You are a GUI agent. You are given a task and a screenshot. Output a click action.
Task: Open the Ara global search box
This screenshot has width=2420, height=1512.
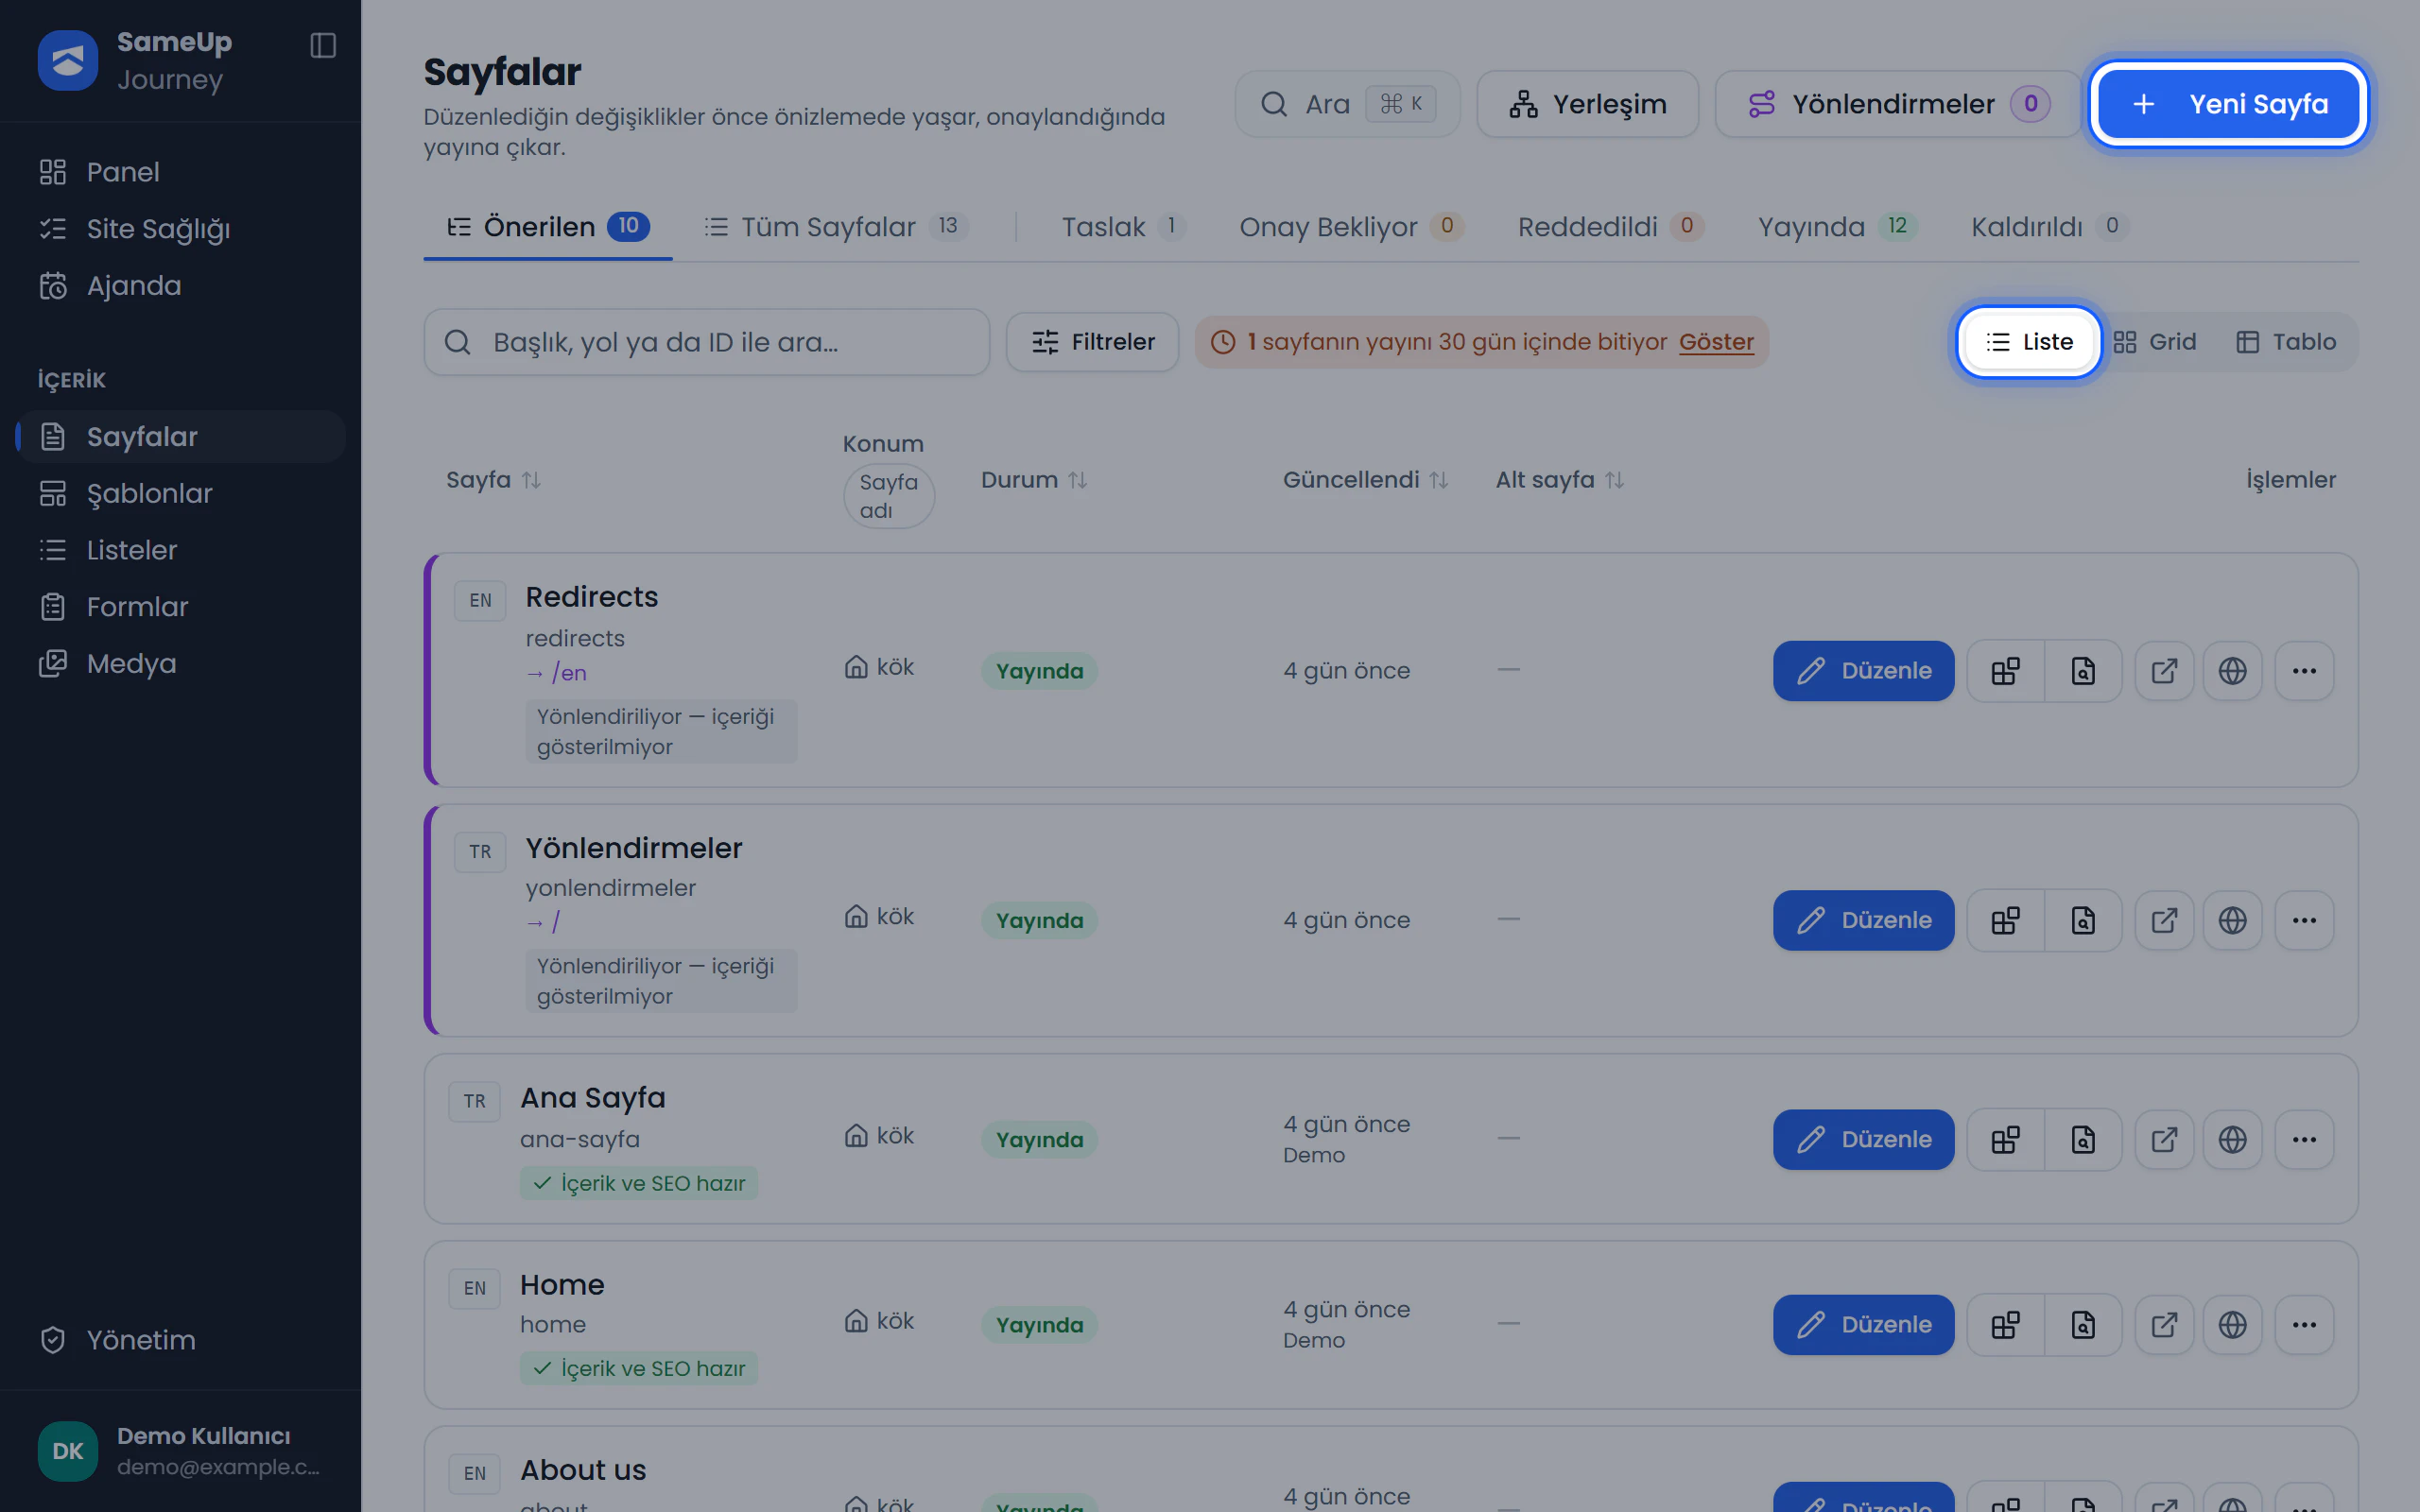click(1347, 104)
